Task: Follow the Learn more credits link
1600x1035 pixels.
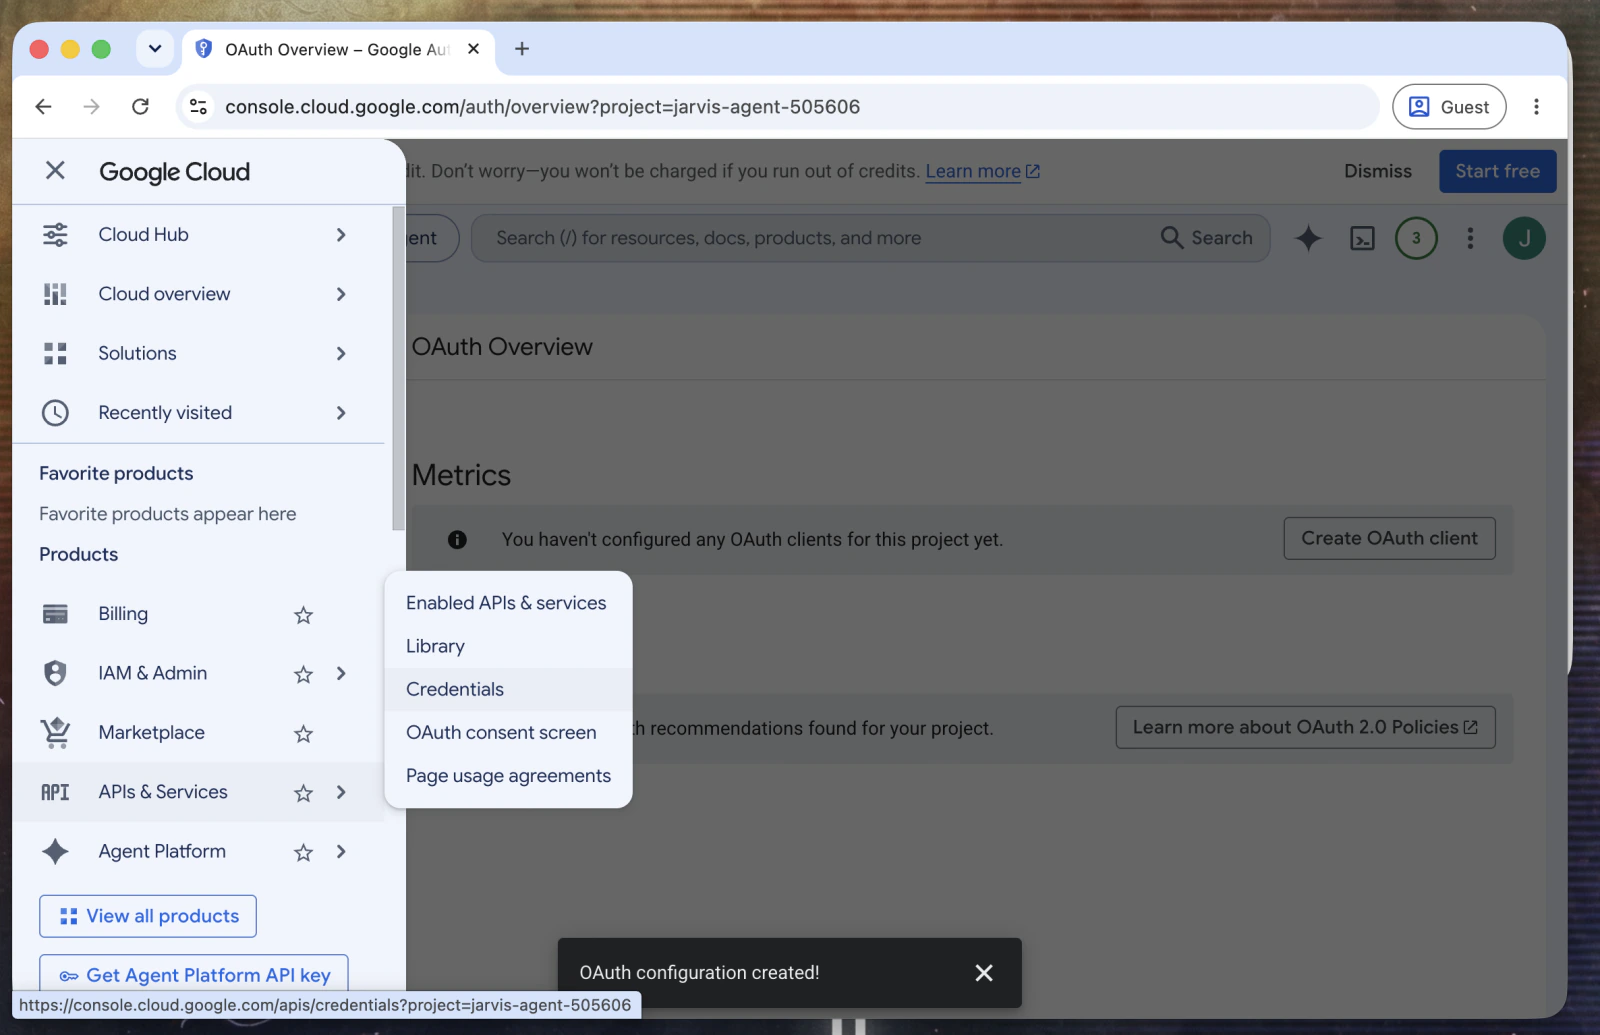Action: coord(982,171)
